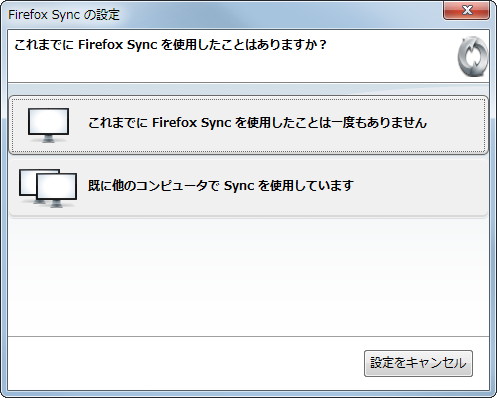Click the Firefox Sync circular arrows logo
Image resolution: width=497 pixels, height=398 pixels.
(473, 57)
